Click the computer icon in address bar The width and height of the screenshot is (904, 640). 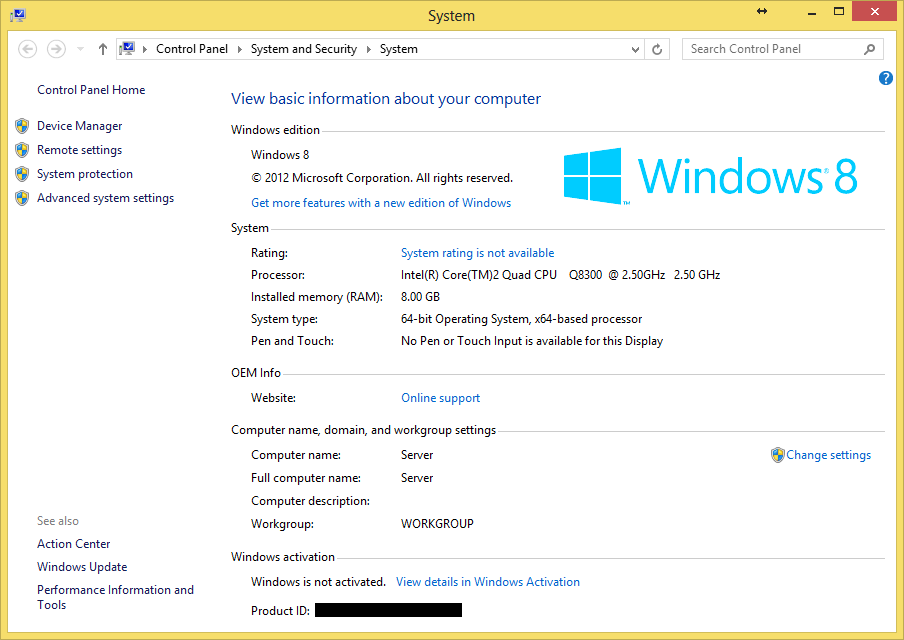127,48
